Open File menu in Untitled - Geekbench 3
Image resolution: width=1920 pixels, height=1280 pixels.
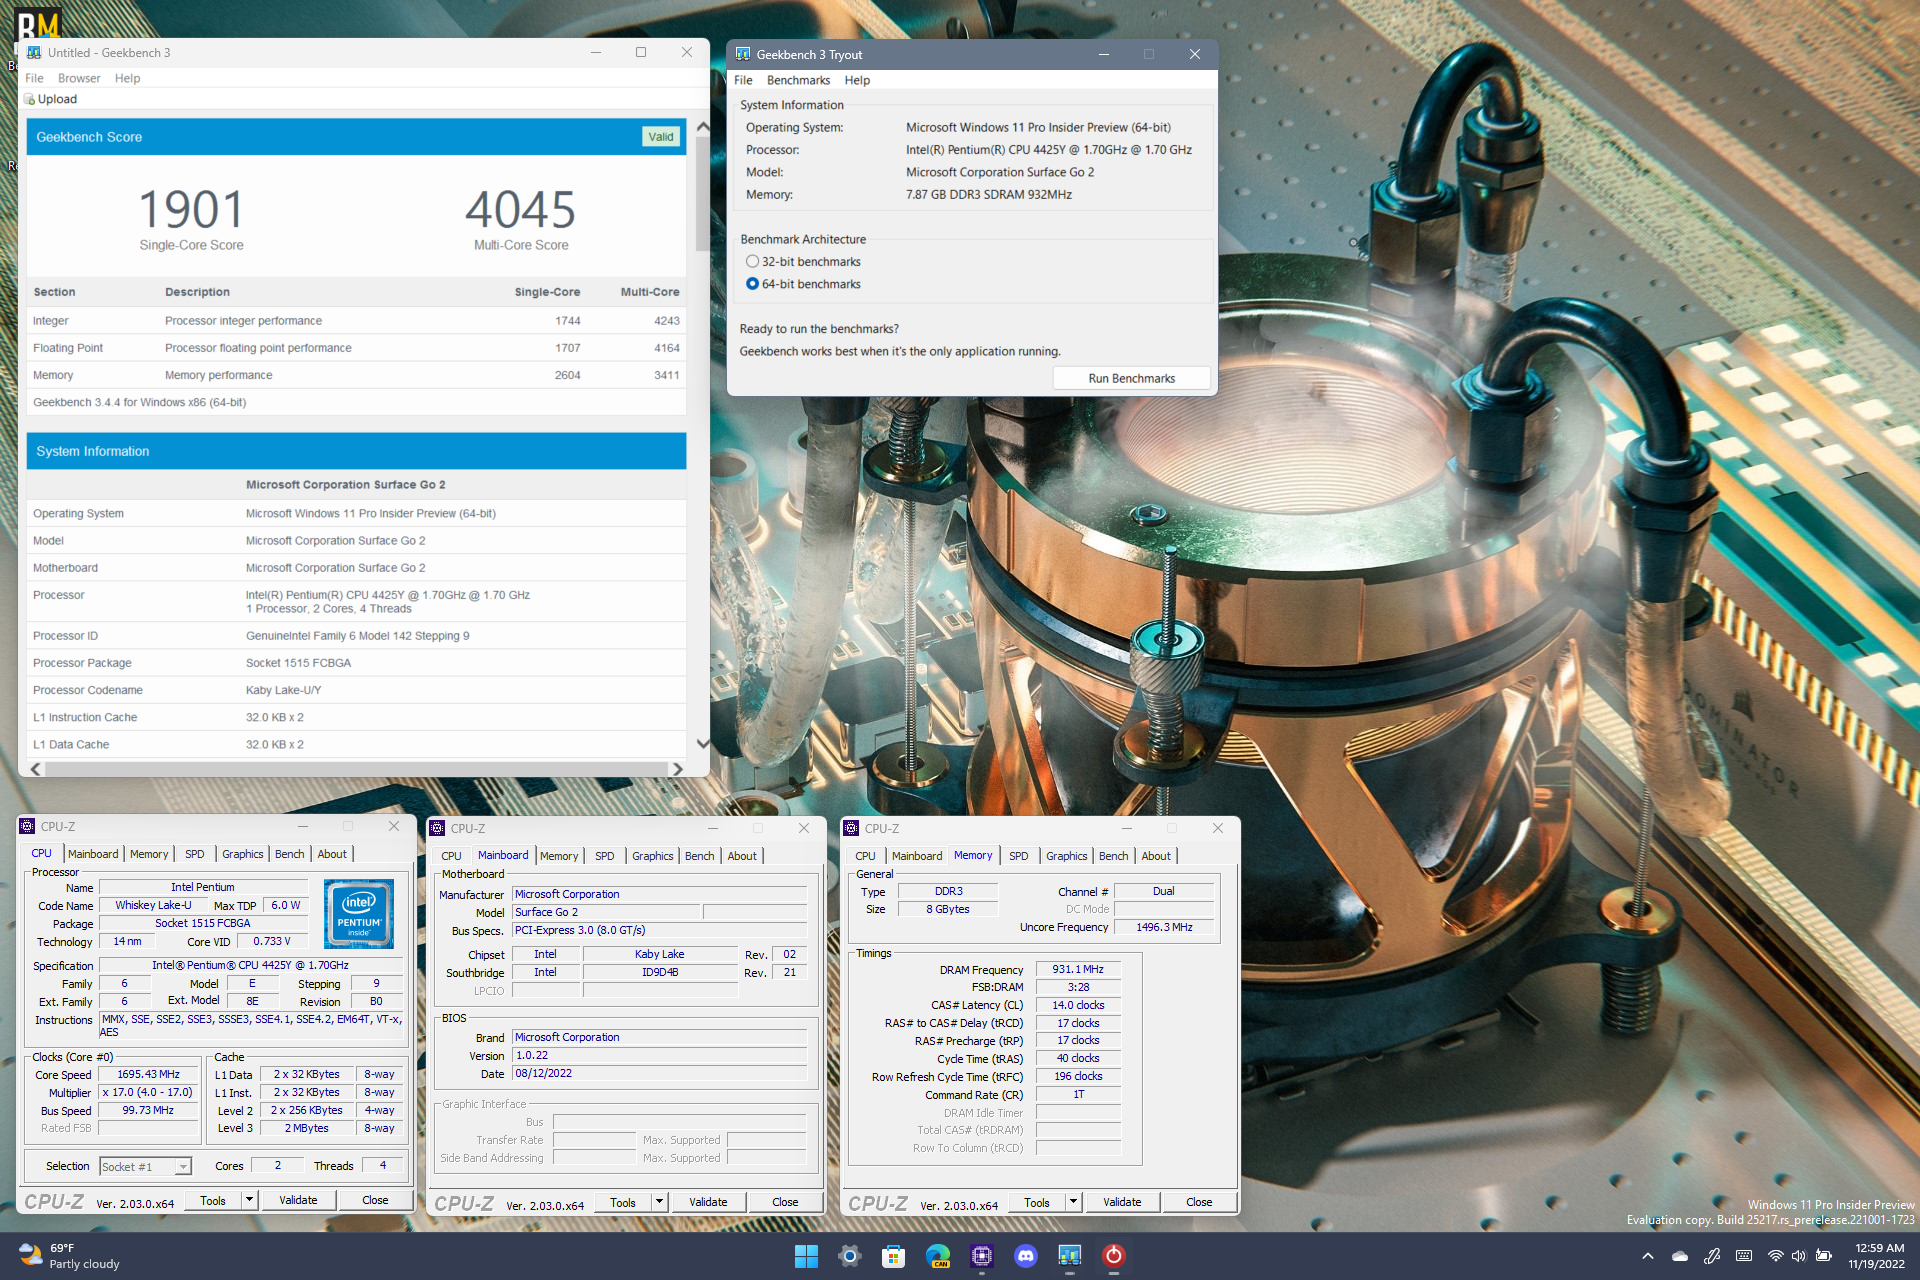coord(34,78)
